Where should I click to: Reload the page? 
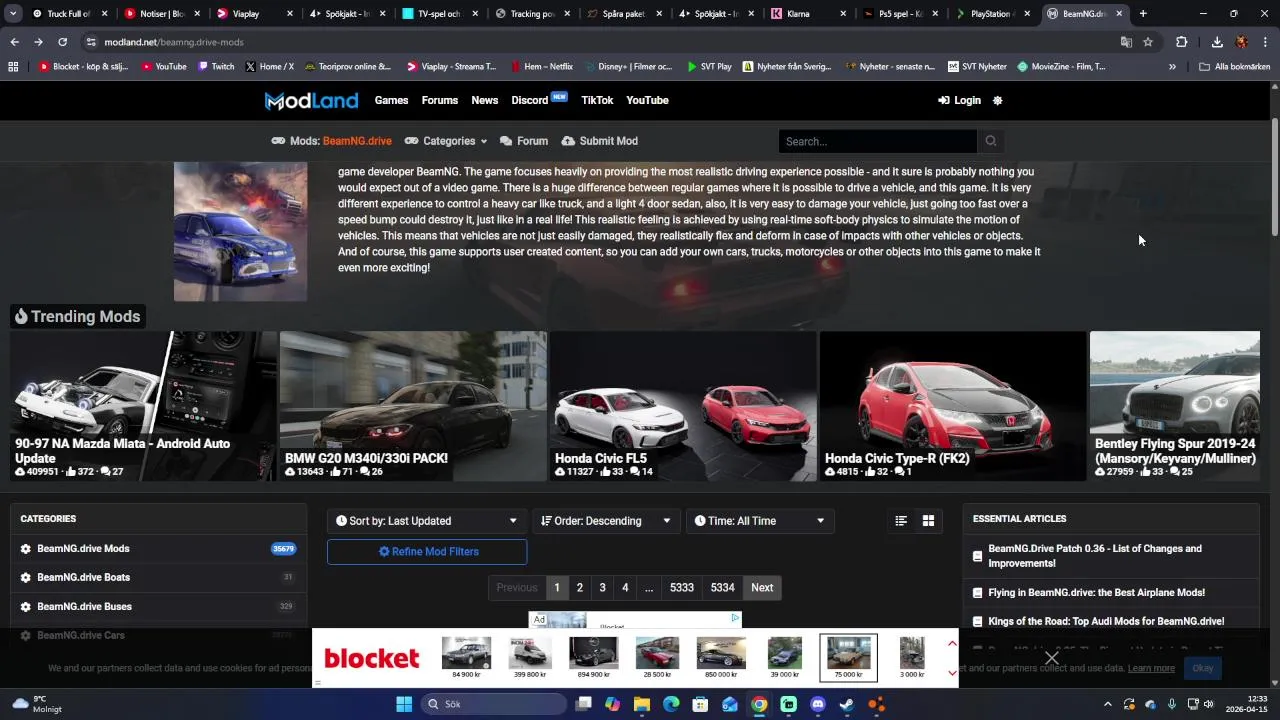click(x=62, y=42)
